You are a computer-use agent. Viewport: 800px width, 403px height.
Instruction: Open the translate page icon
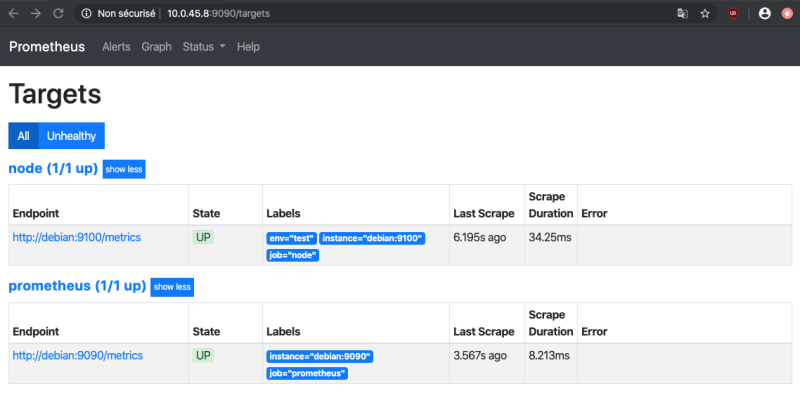682,14
